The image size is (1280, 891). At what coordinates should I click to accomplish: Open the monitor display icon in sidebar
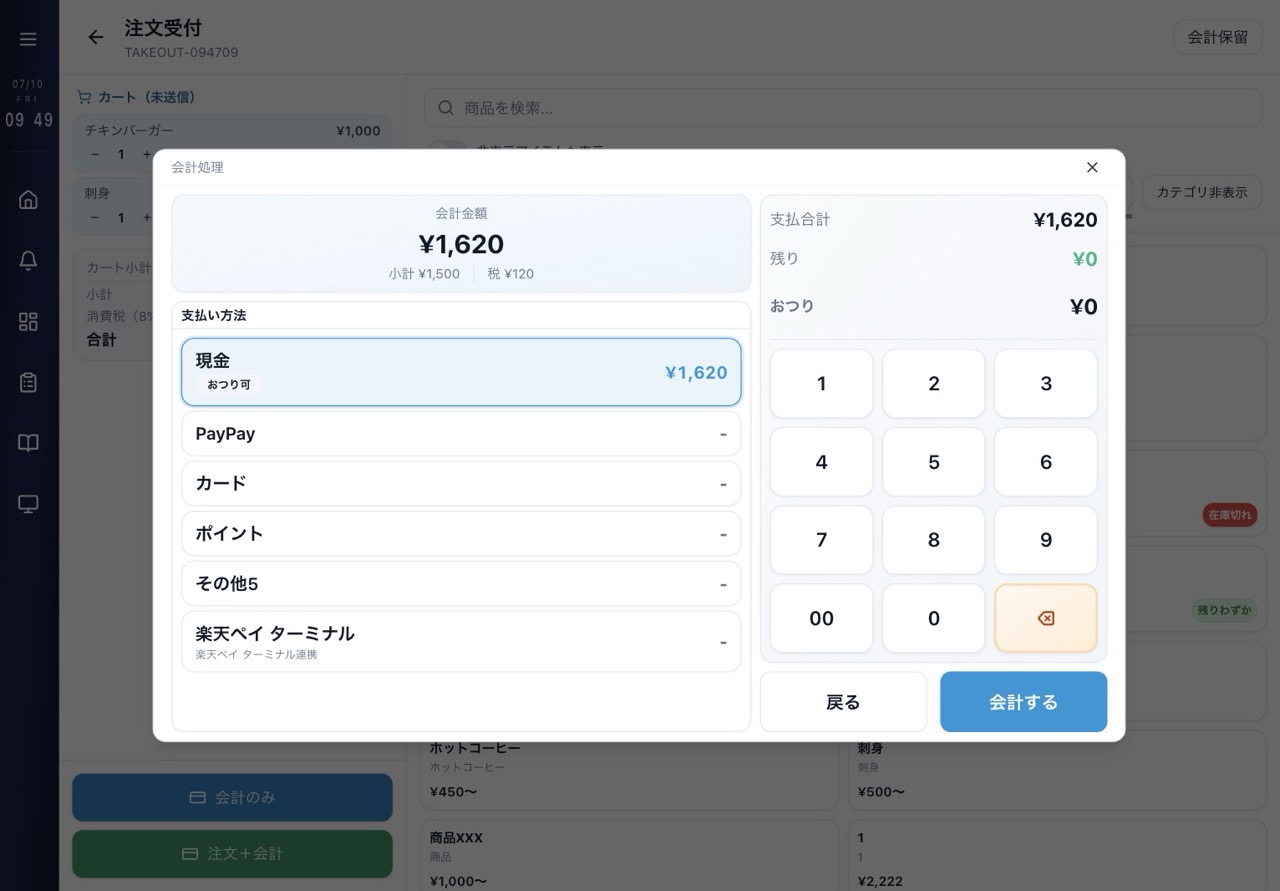28,504
